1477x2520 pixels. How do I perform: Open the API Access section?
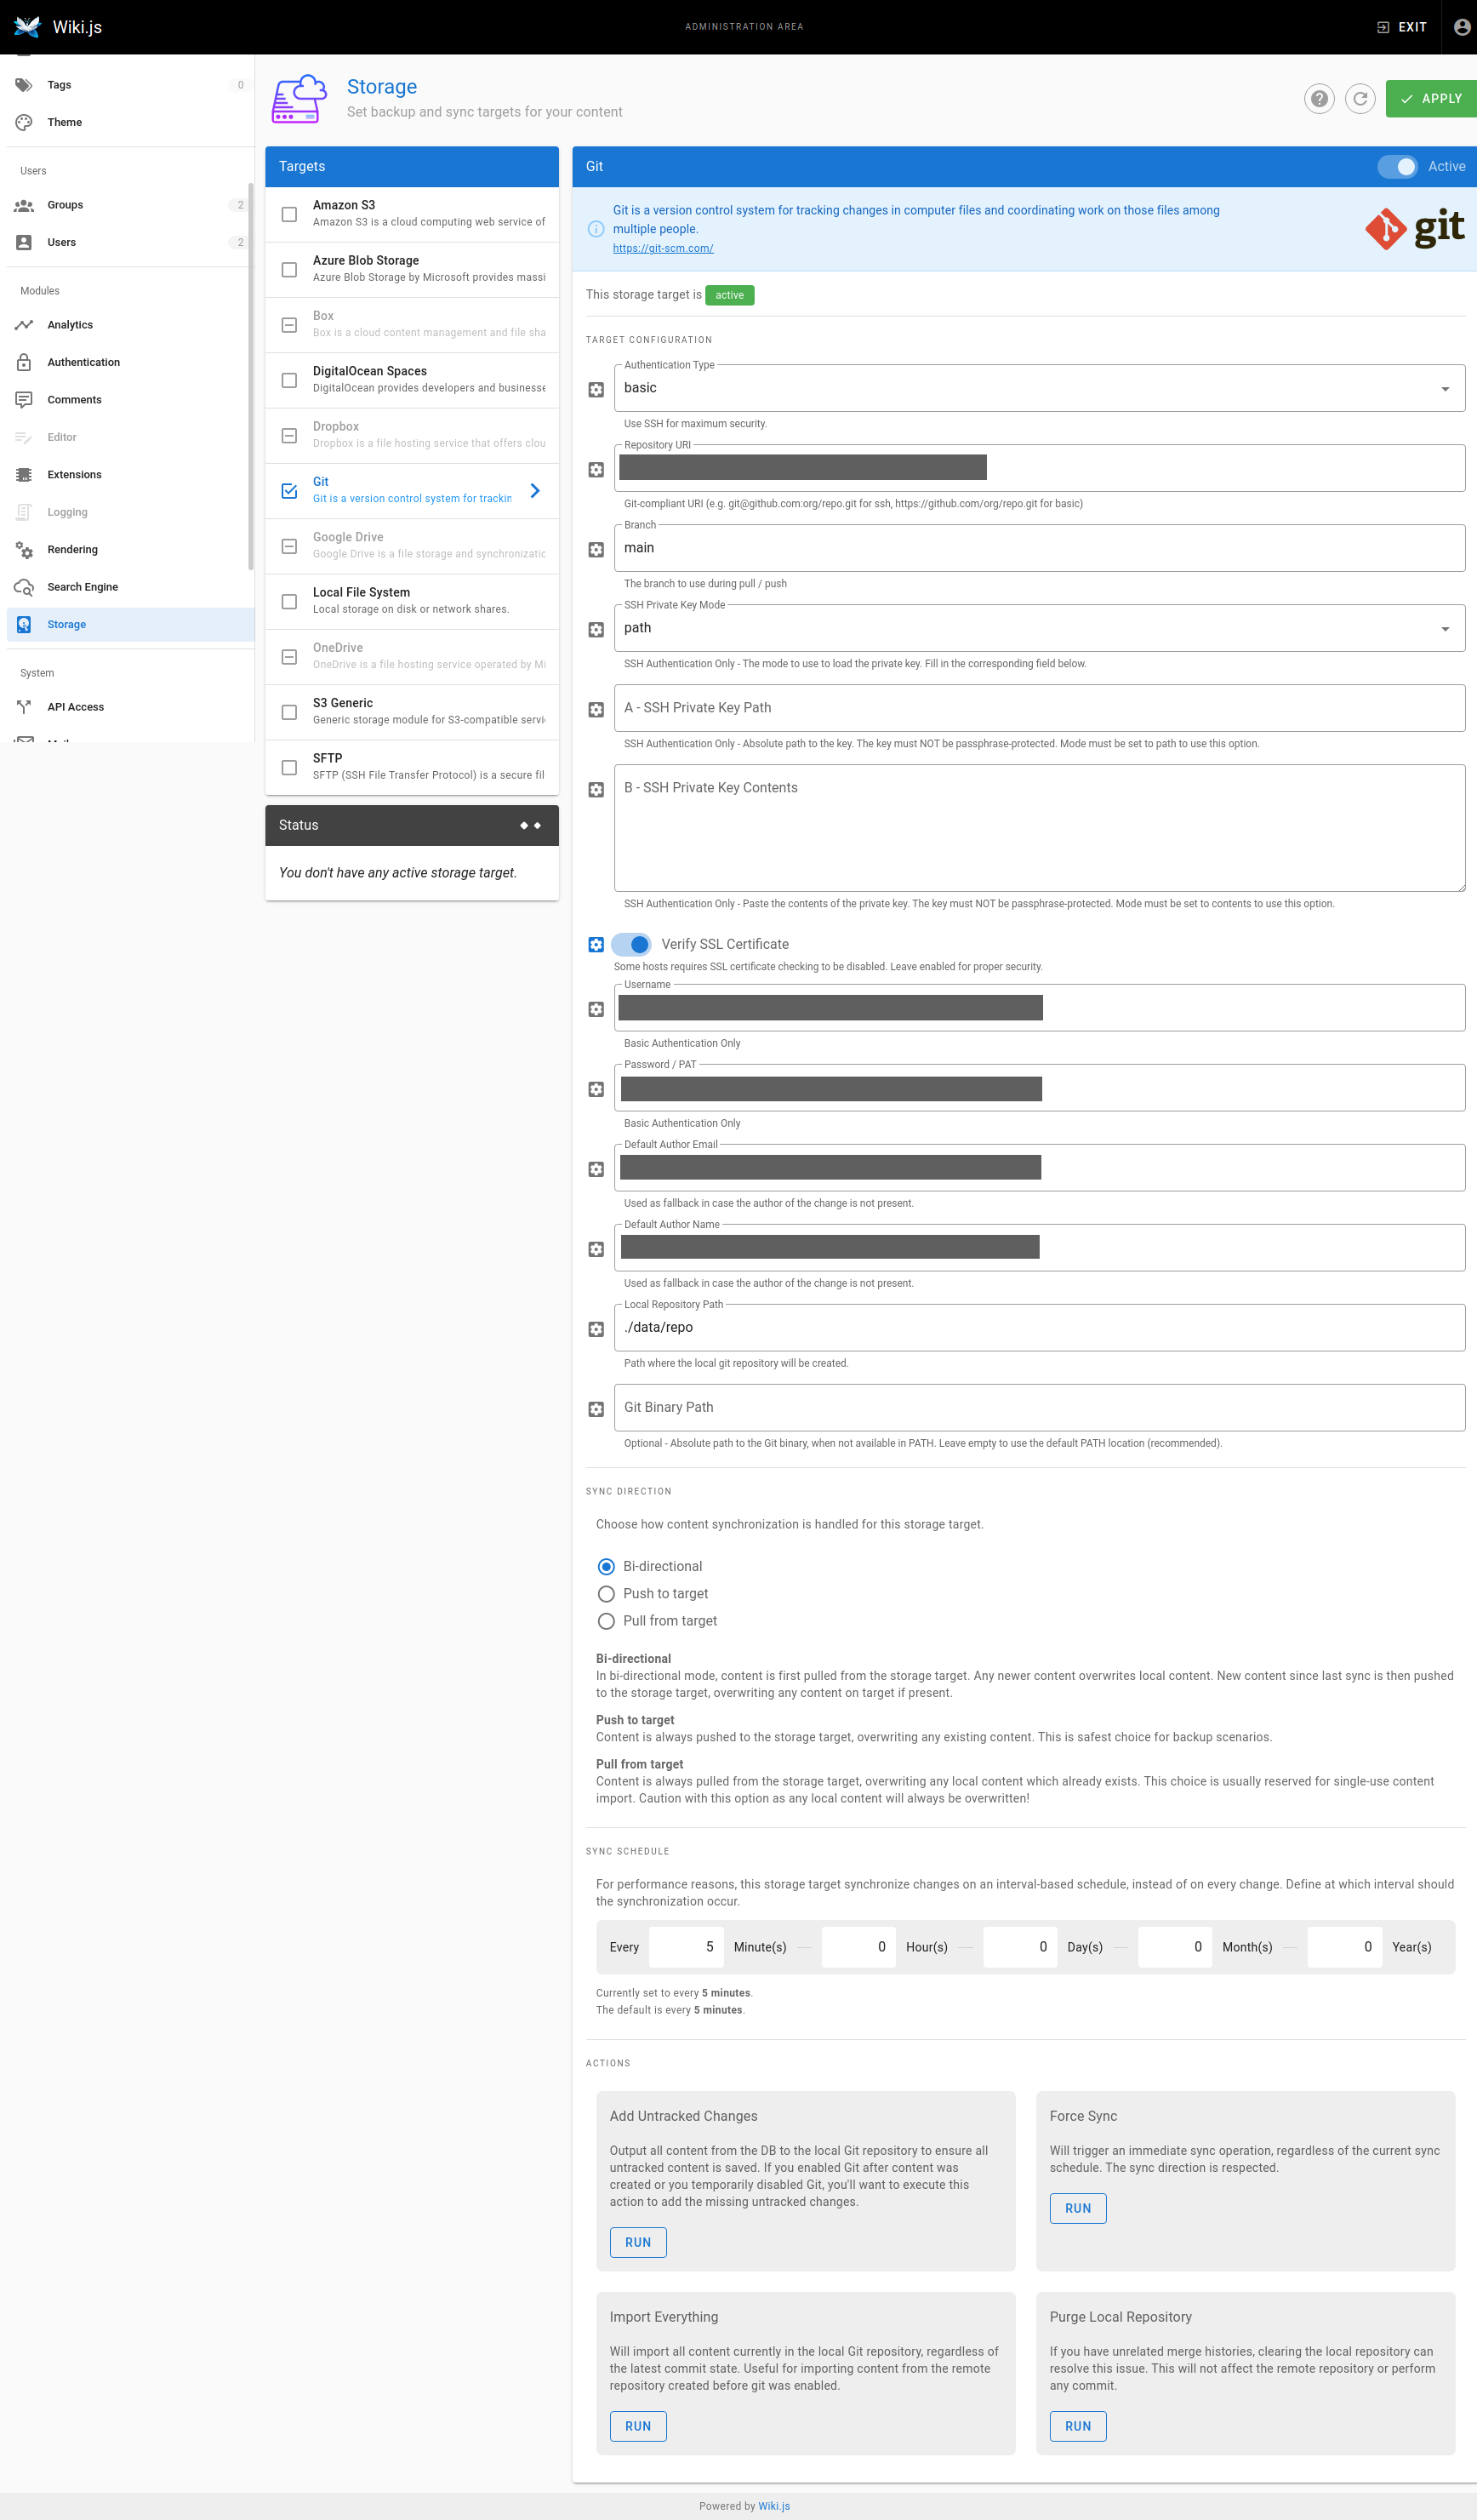tap(75, 706)
